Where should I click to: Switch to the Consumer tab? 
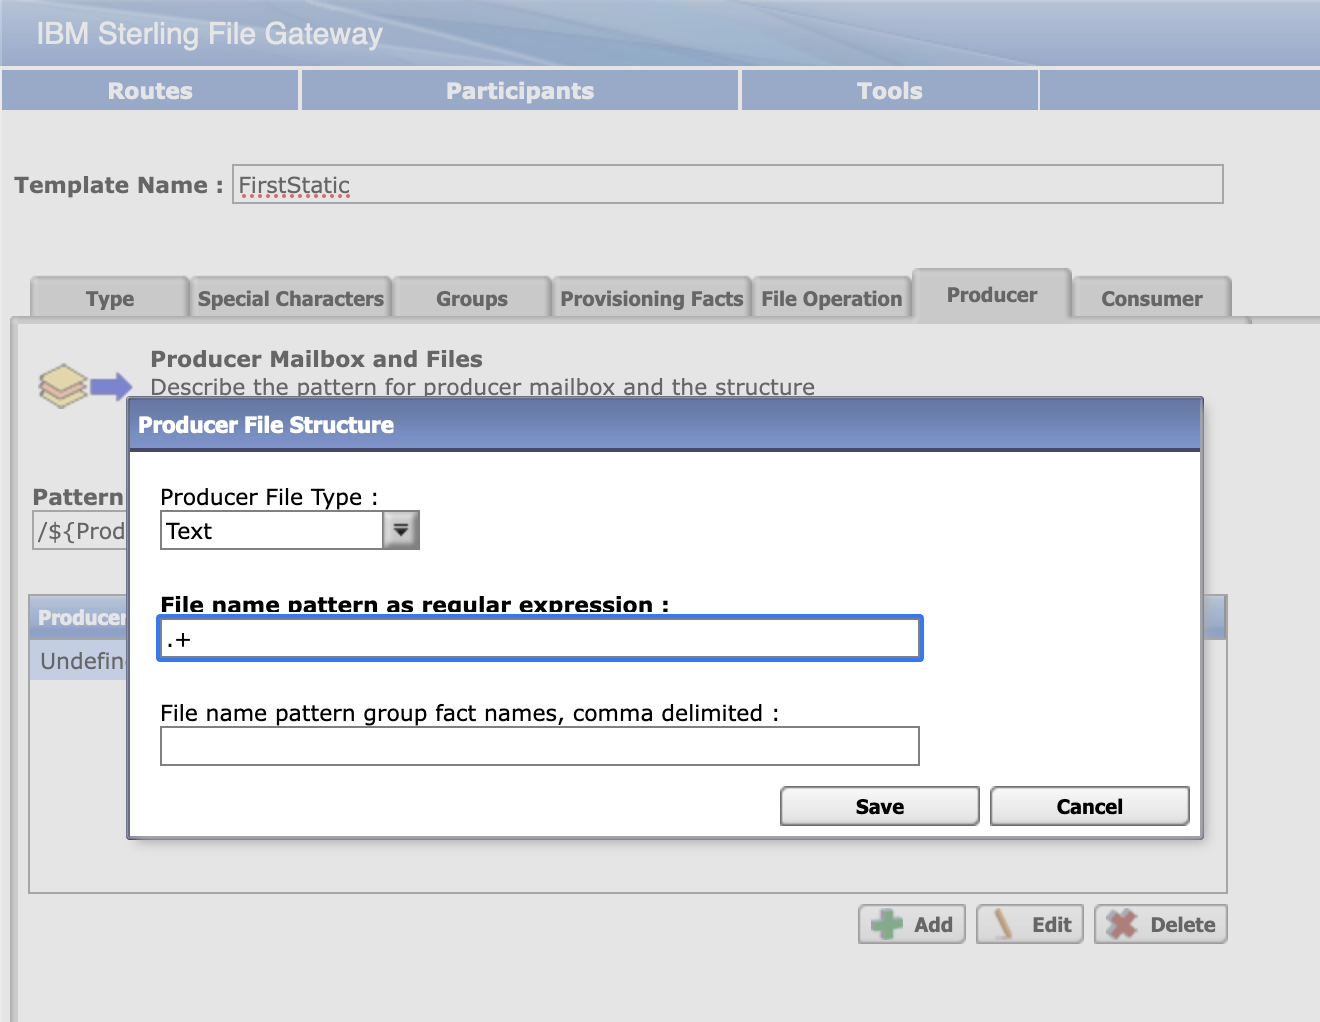point(1152,298)
